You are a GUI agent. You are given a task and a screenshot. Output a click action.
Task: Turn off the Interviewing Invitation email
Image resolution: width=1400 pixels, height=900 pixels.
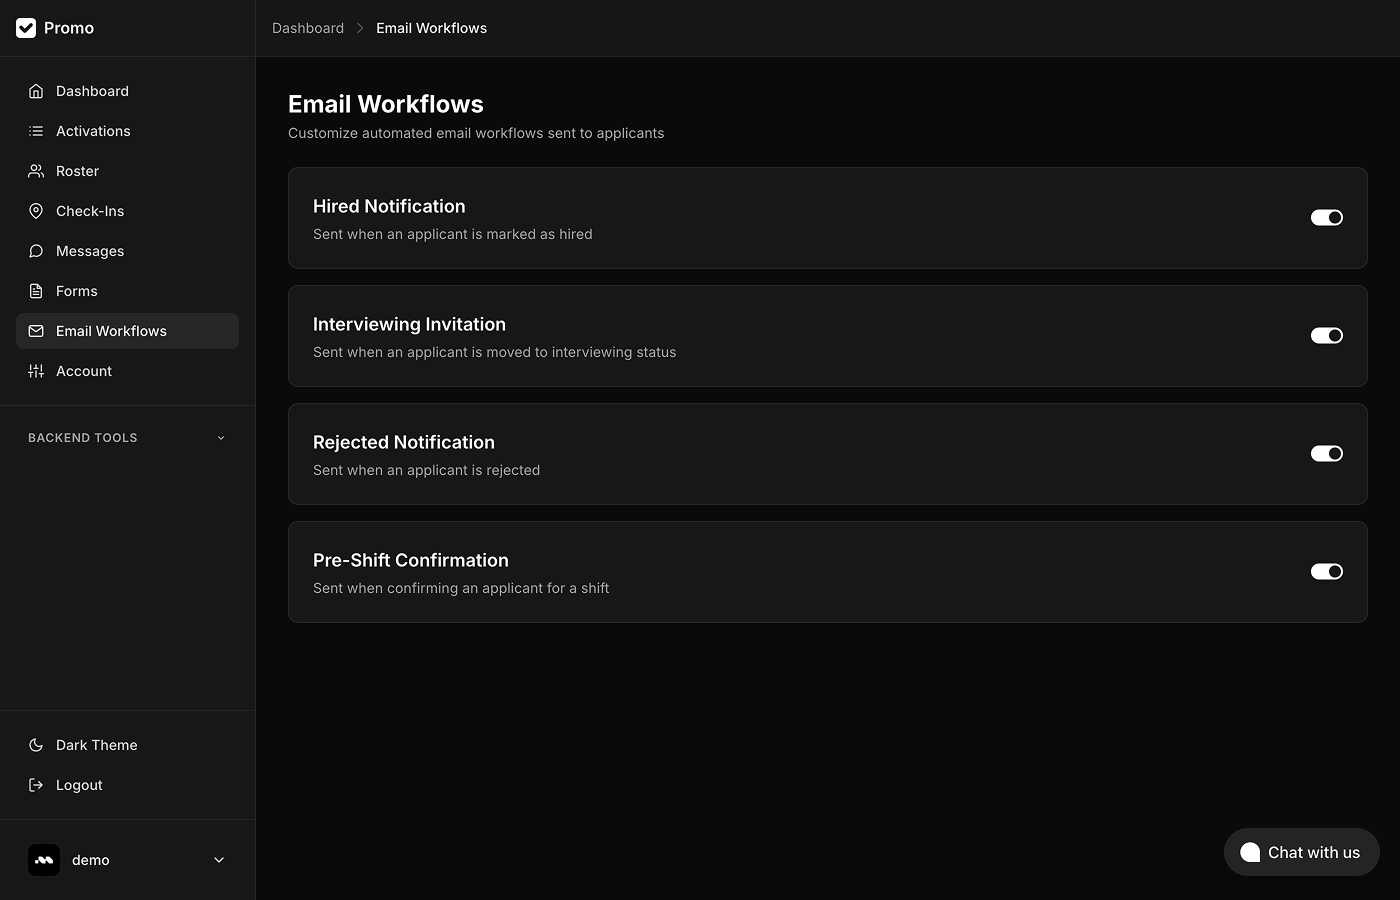pos(1326,335)
